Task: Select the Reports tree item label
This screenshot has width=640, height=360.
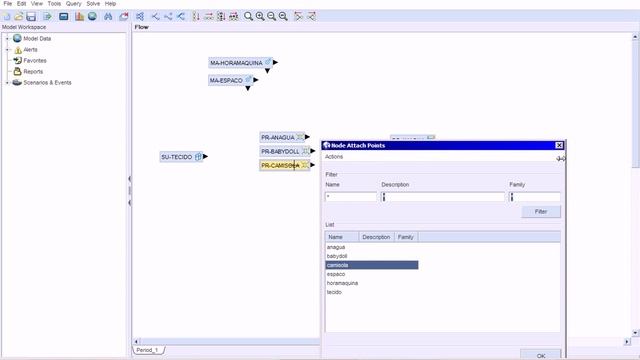Action: coord(33,71)
